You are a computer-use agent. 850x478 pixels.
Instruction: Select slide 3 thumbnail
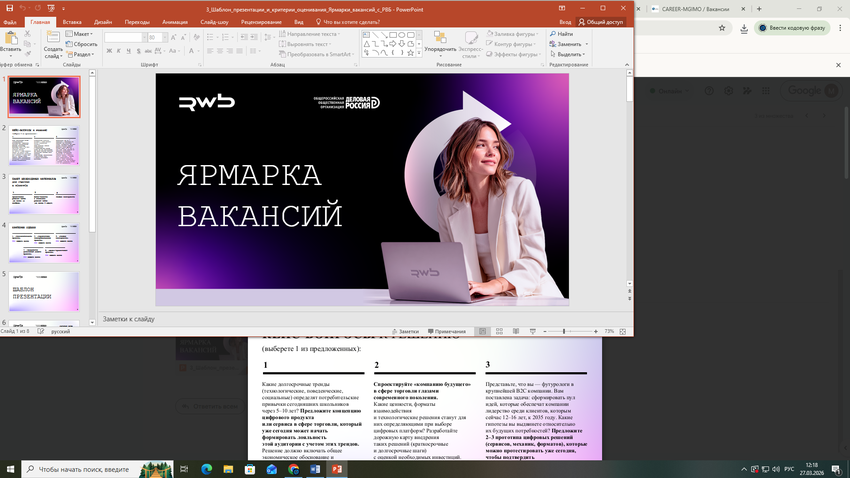pos(44,194)
